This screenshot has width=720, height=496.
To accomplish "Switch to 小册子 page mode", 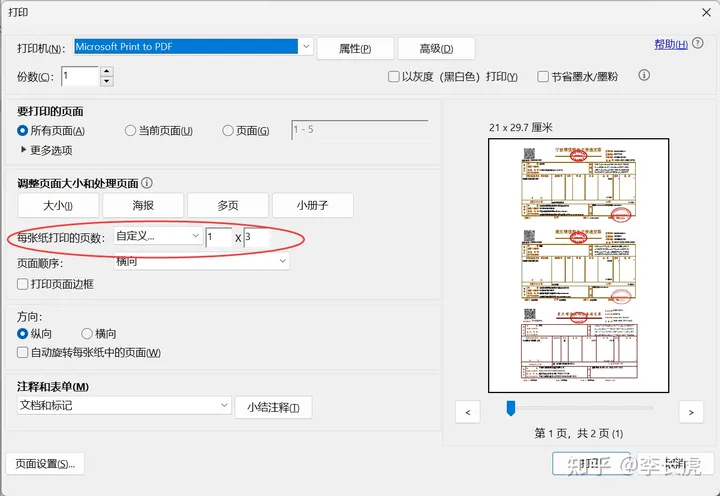I will pos(312,206).
